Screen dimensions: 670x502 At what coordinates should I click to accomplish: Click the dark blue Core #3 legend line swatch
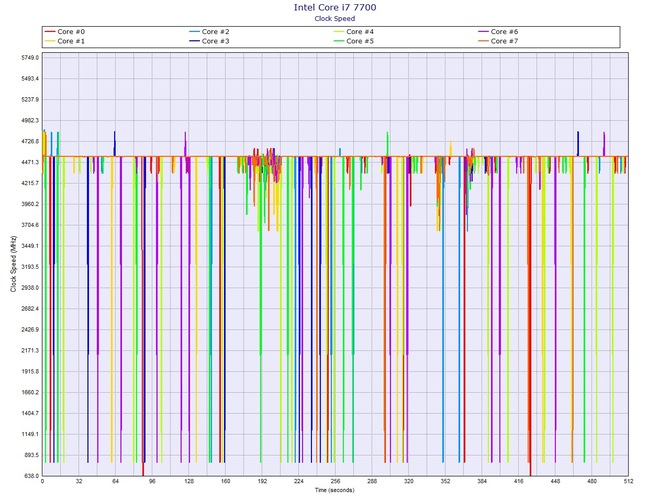point(194,41)
